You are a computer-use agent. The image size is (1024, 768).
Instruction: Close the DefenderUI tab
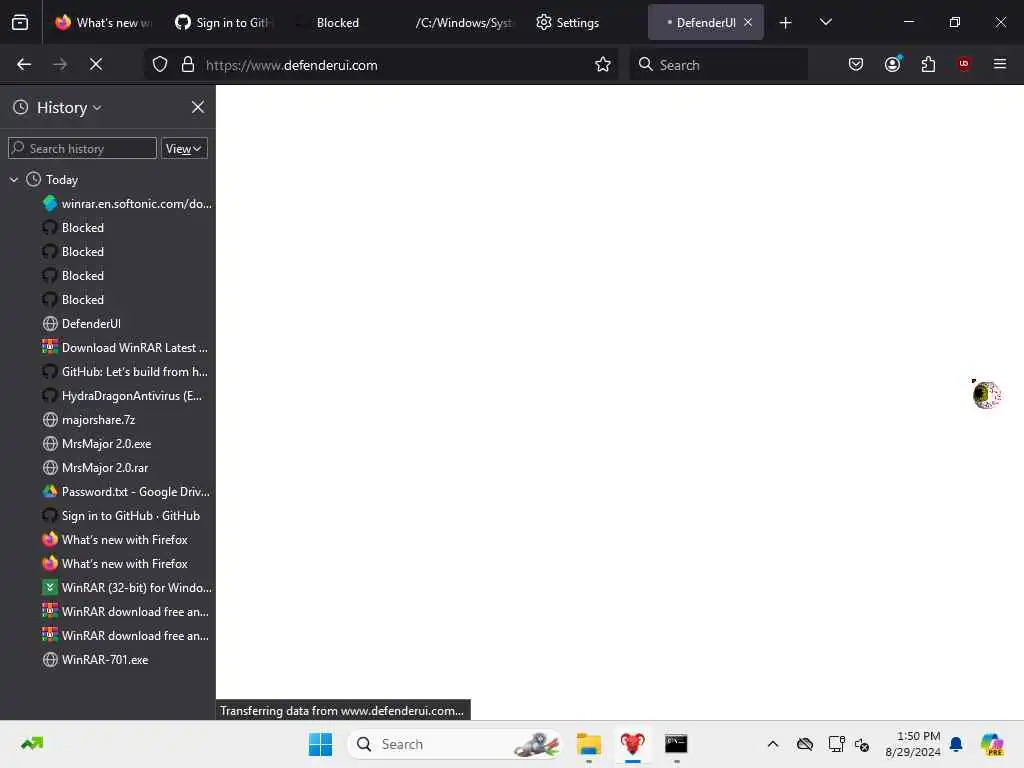pyautogui.click(x=748, y=22)
